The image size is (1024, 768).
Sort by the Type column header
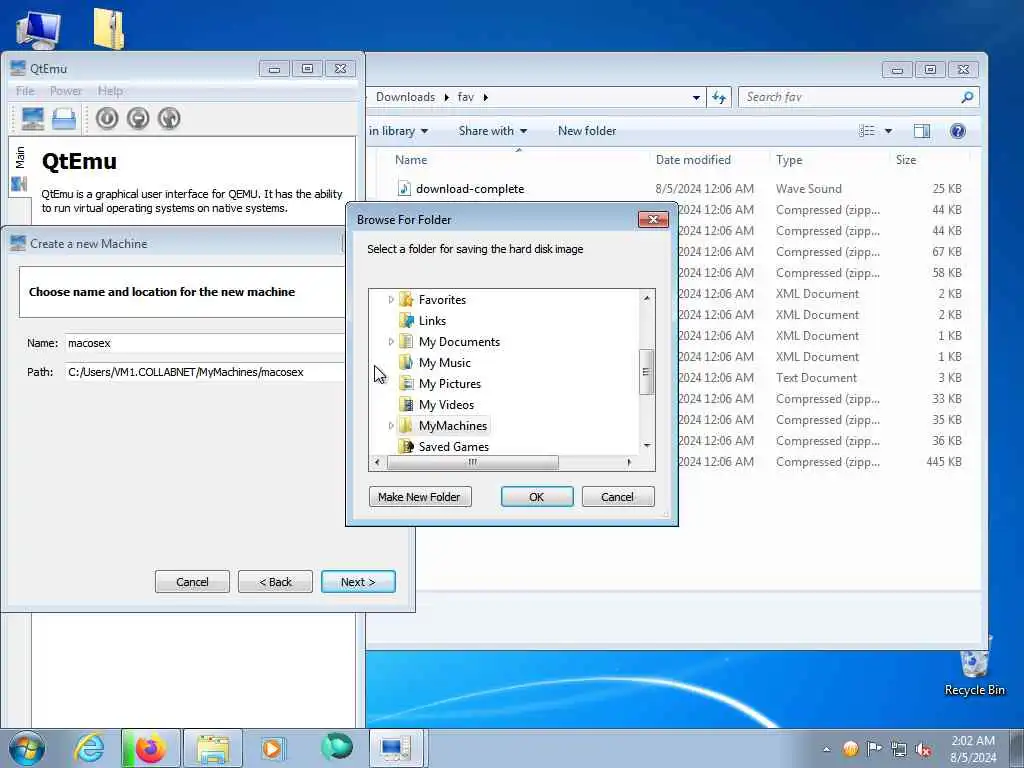click(789, 160)
